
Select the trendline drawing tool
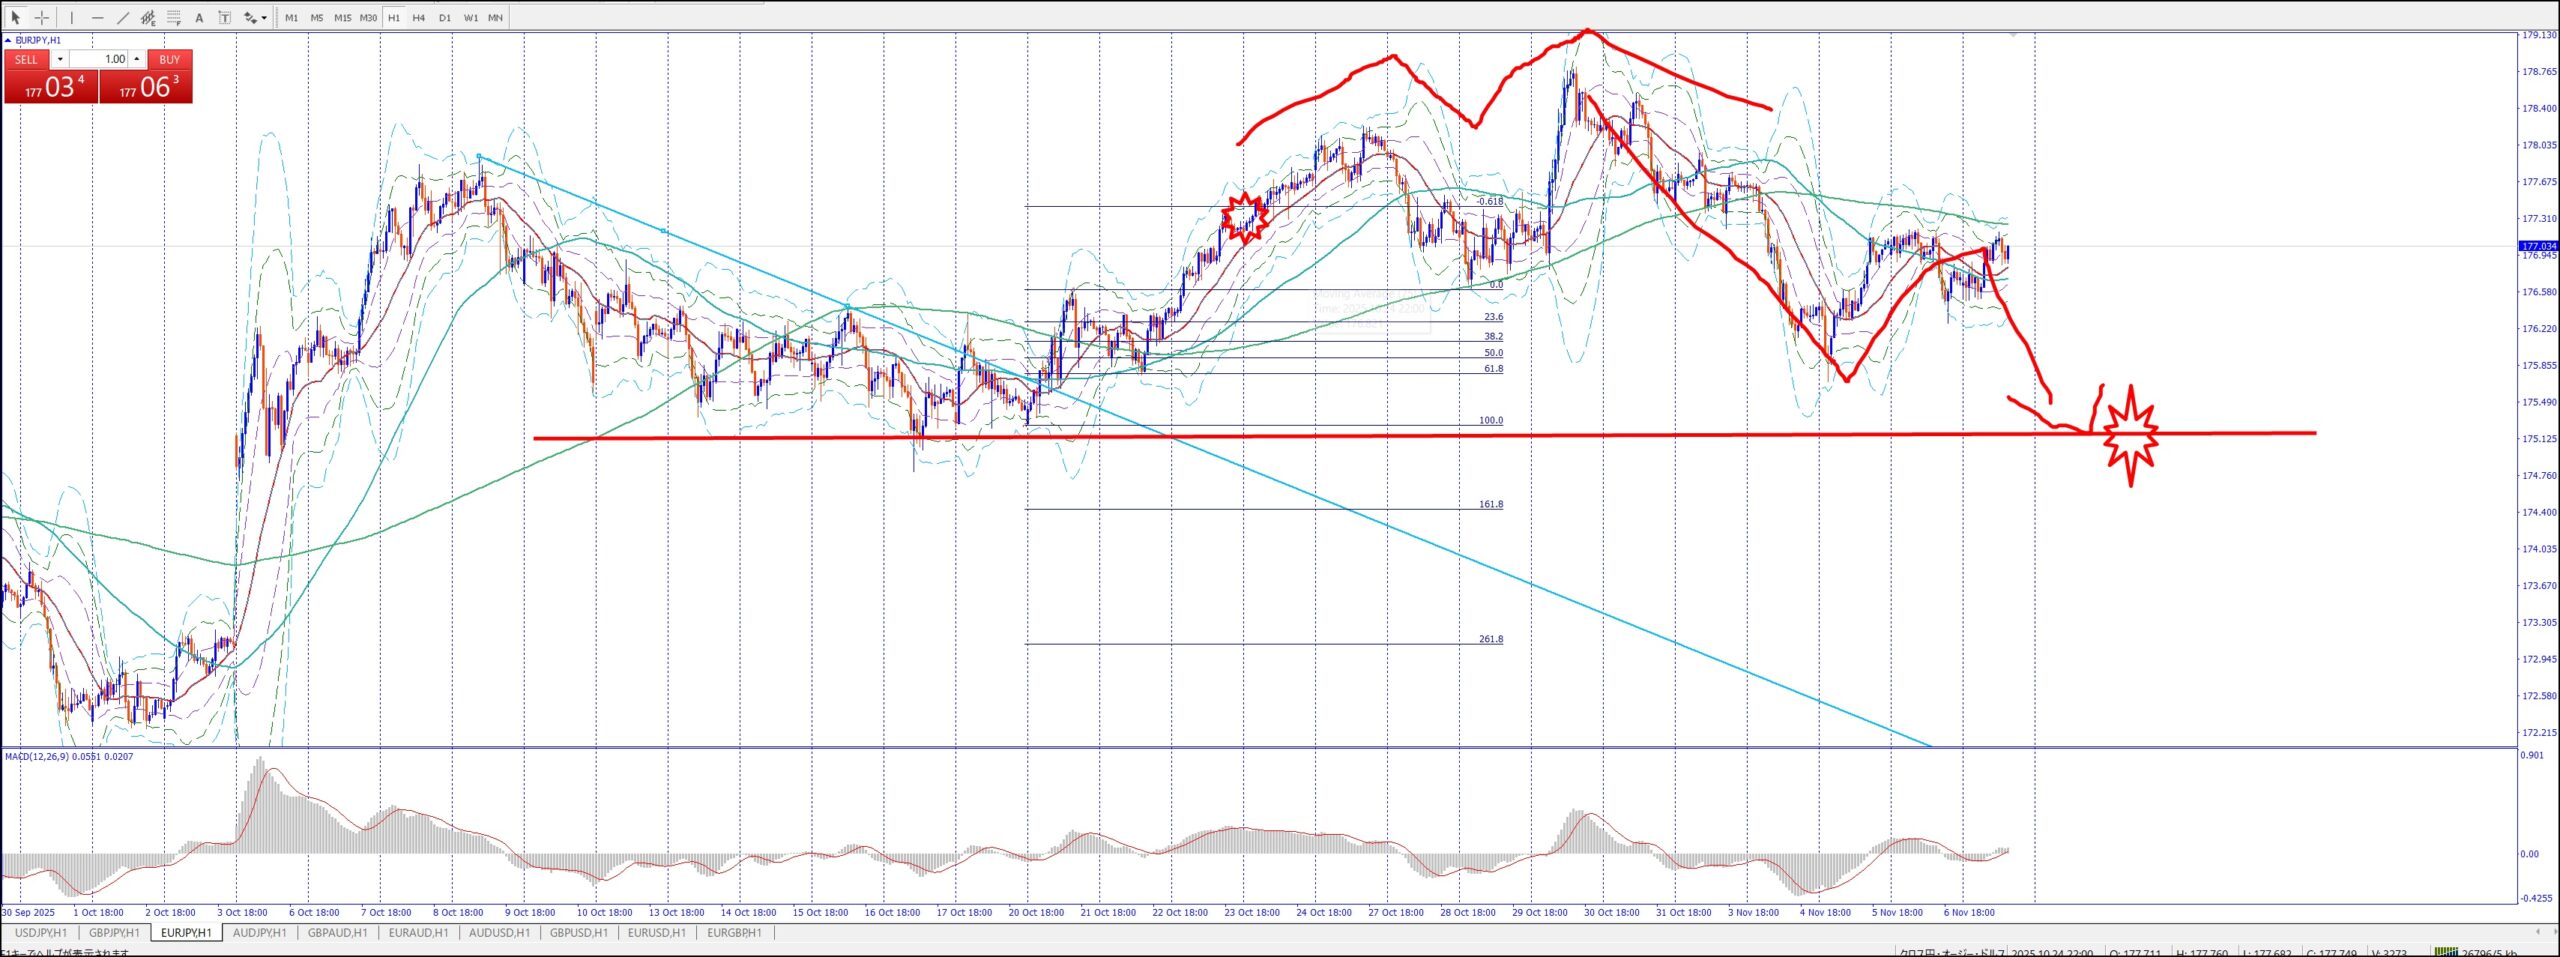122,17
